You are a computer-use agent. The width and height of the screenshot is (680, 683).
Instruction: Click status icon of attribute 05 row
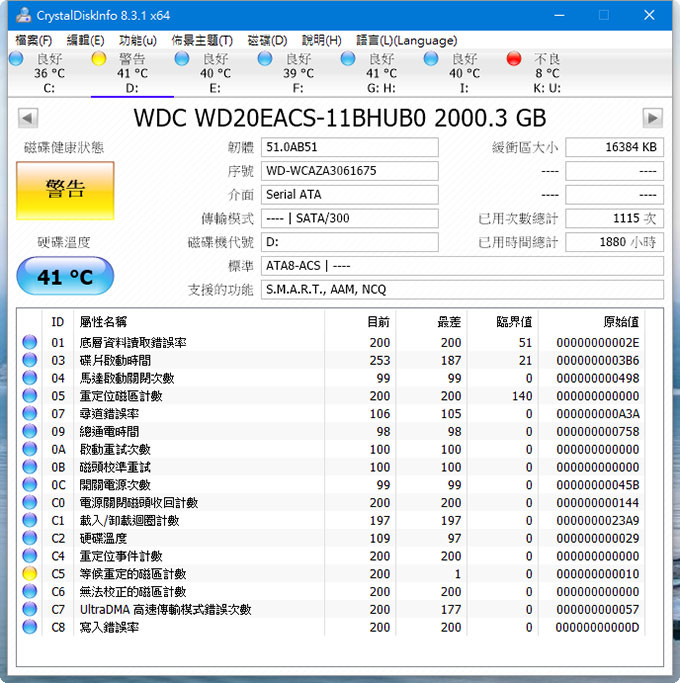click(30, 396)
